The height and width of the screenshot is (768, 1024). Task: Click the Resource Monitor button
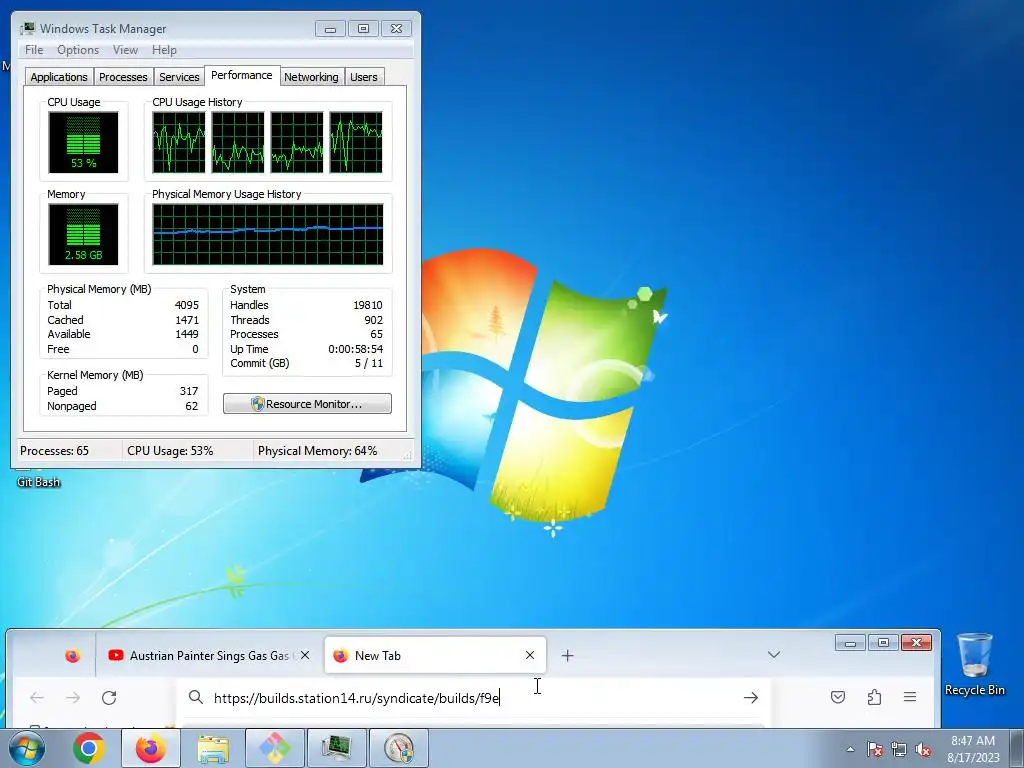(308, 404)
